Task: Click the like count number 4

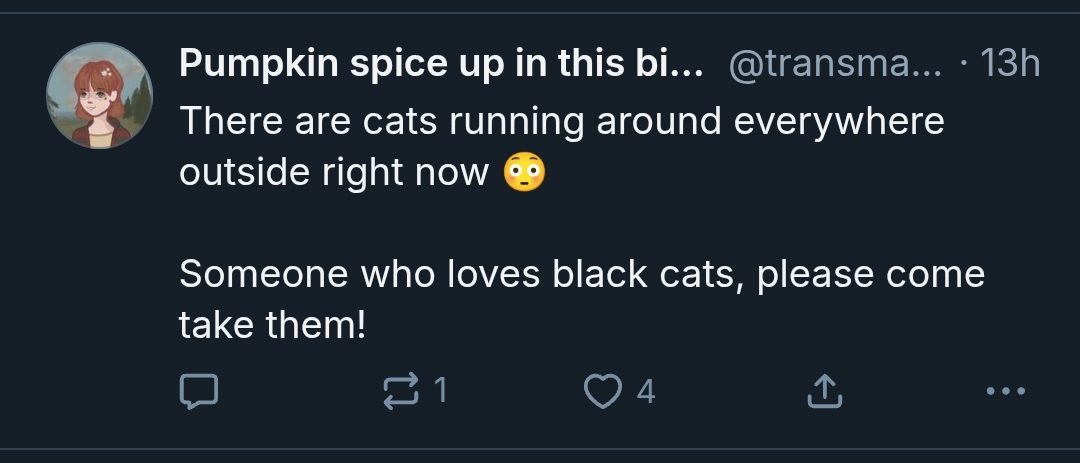Action: (645, 392)
